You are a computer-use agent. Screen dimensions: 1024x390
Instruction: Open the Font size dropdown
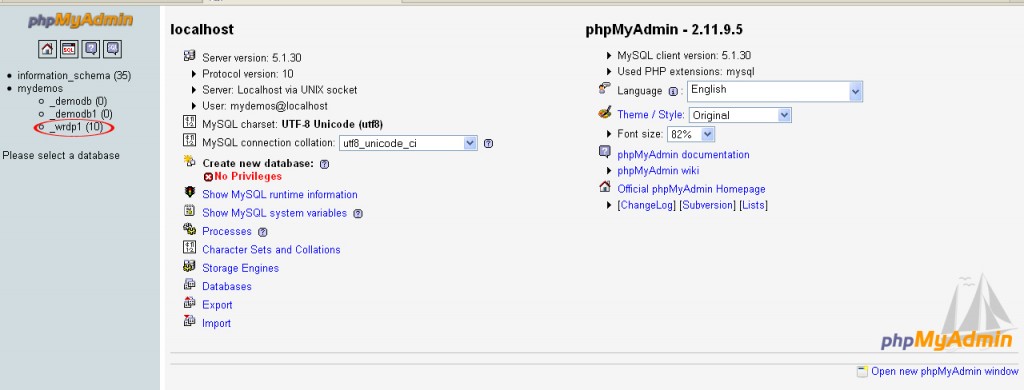(x=690, y=134)
